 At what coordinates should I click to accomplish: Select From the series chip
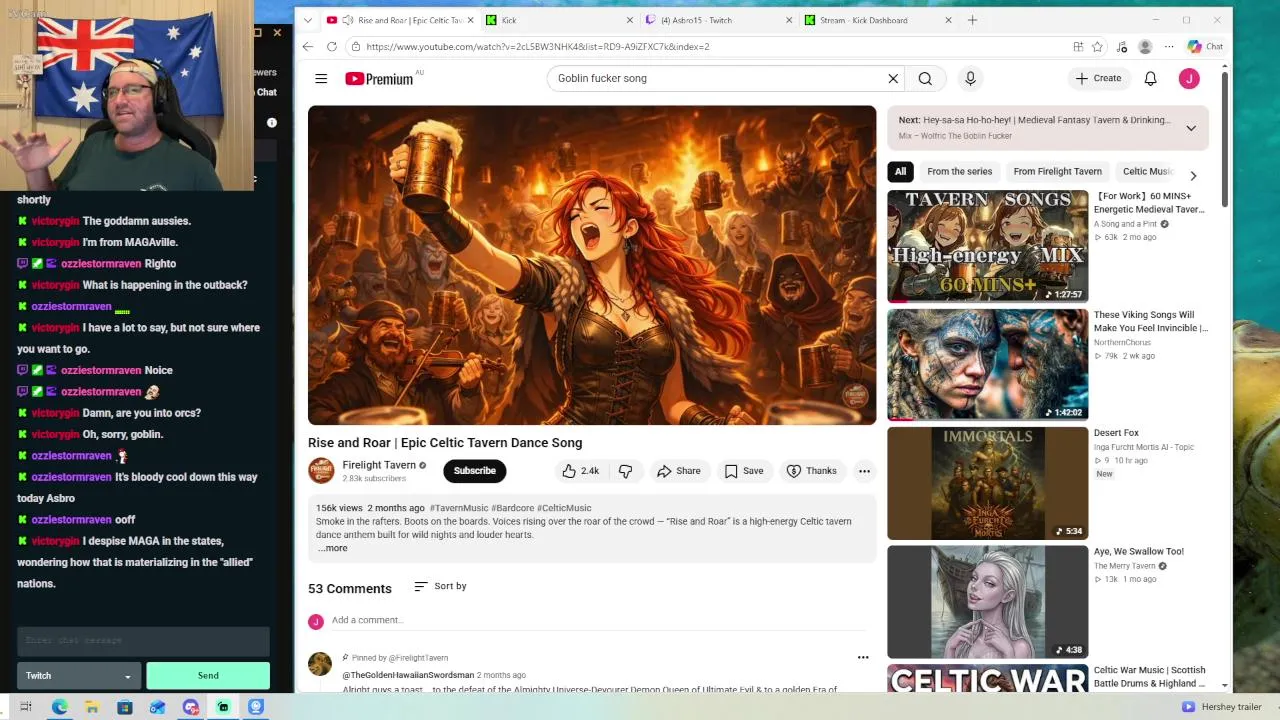click(x=959, y=171)
